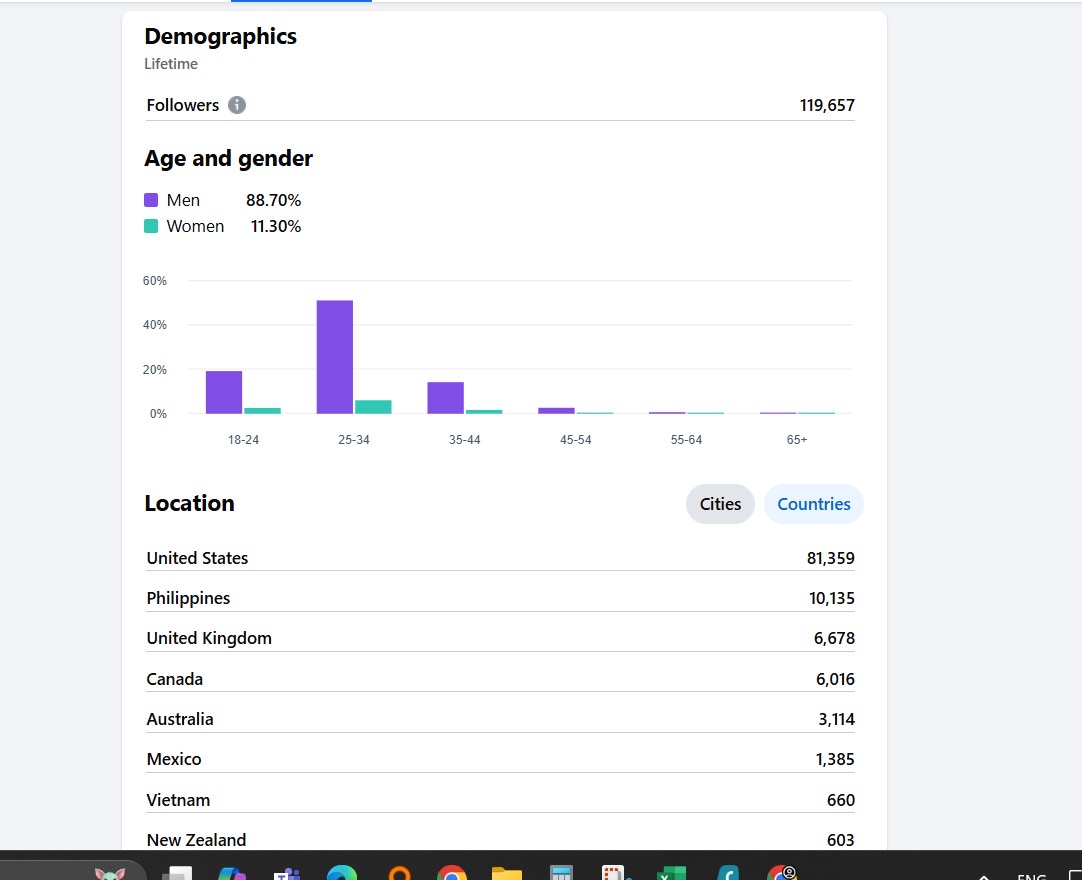Viewport: 1082px width, 880px height.
Task: Click the 25-34 axis label
Action: (x=354, y=440)
